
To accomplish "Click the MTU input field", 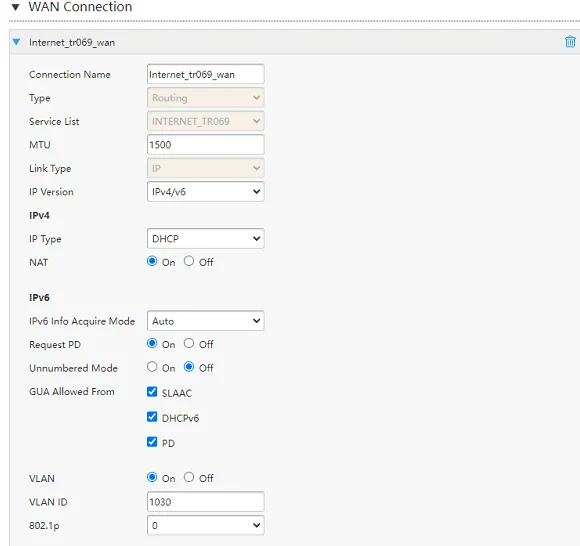I will [206, 145].
